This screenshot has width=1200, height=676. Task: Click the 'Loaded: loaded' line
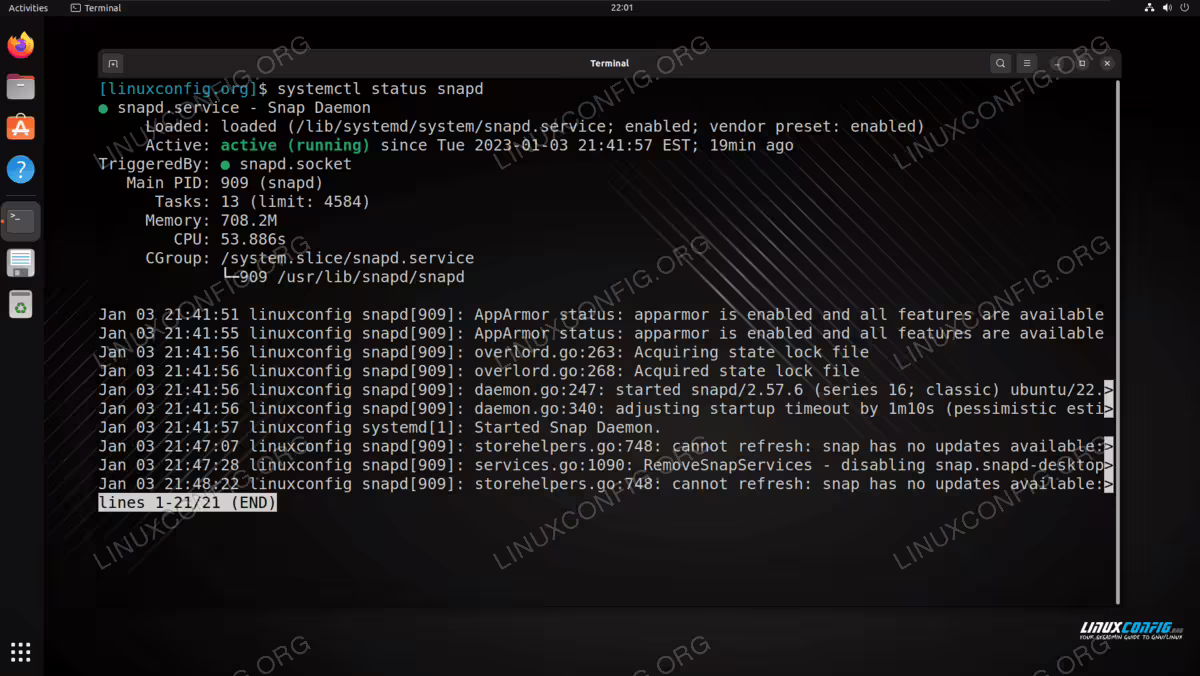[535, 127]
